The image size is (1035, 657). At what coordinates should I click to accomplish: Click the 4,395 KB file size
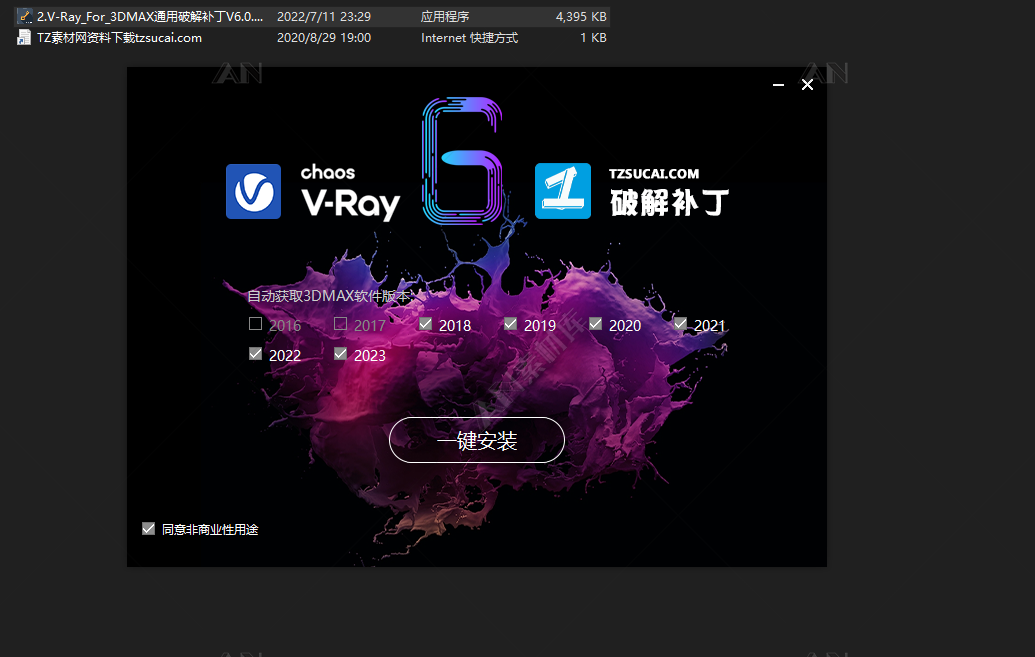pyautogui.click(x=581, y=17)
